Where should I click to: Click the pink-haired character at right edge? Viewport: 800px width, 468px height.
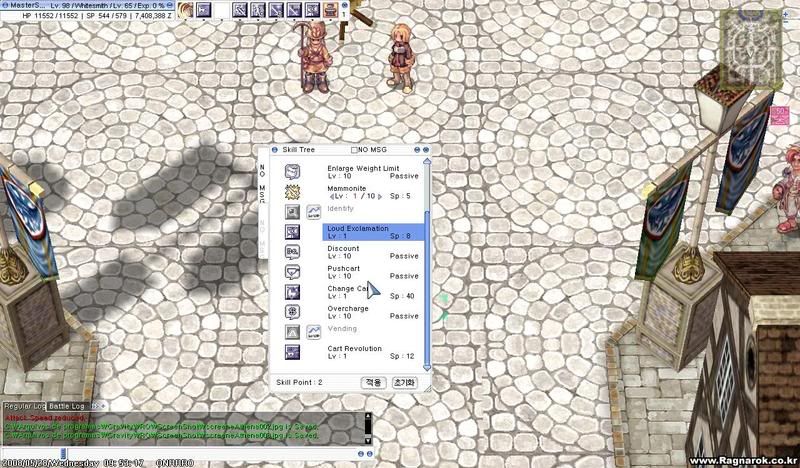click(786, 189)
